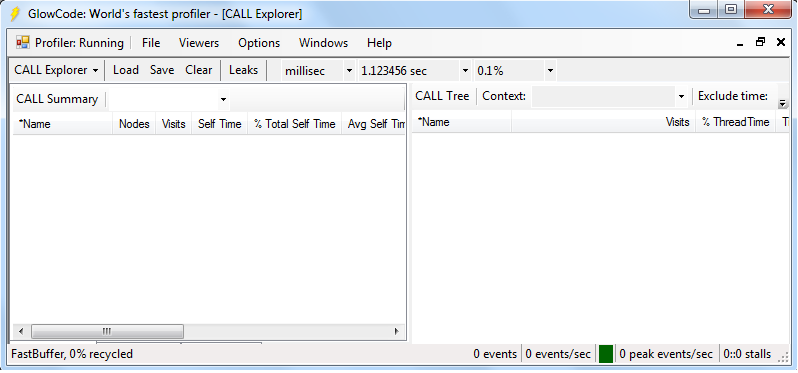Viewport: 798px width, 373px height.
Task: Close the GlowCode main window
Action: click(768, 10)
